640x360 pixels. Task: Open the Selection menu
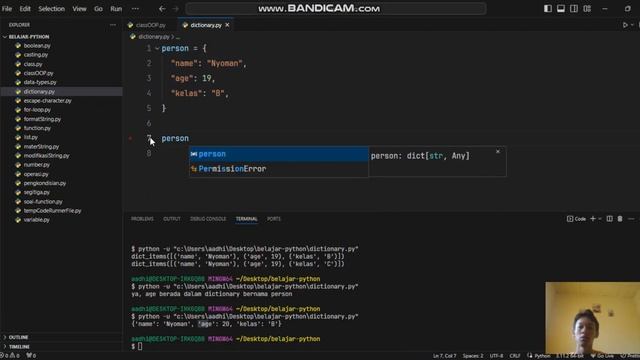coord(51,9)
